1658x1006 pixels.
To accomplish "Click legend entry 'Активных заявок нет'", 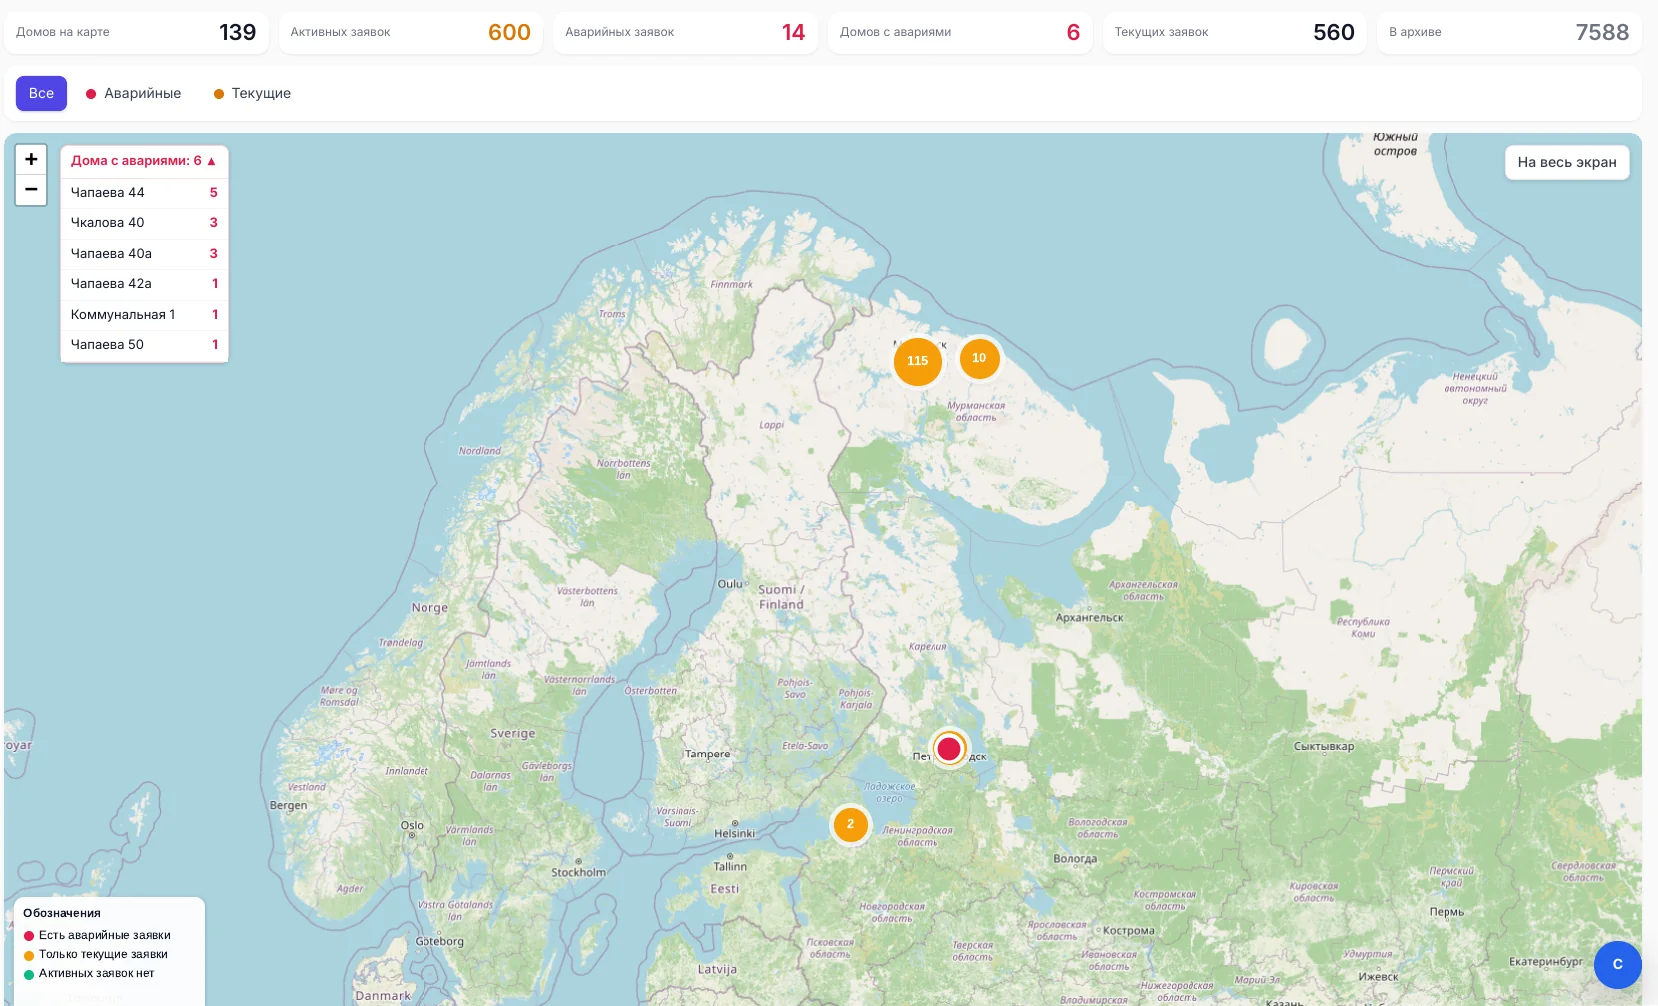I will click(89, 974).
